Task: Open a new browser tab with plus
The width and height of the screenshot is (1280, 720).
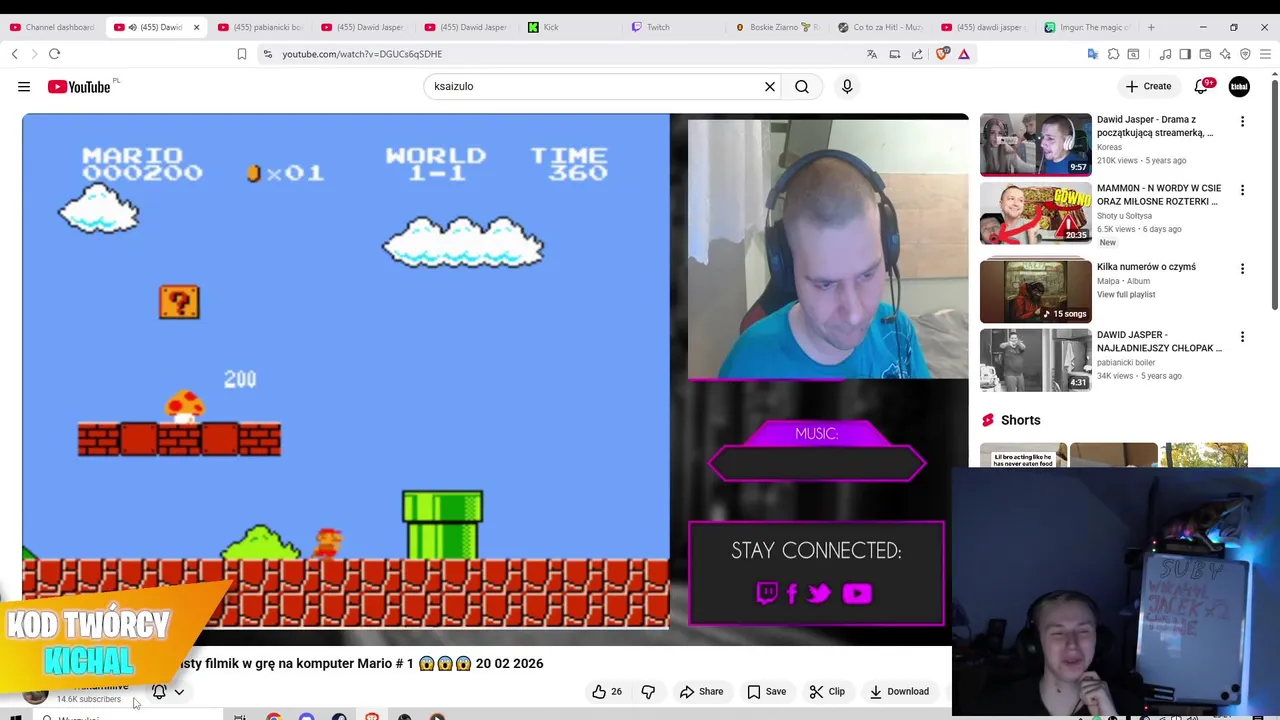Action: [1151, 27]
